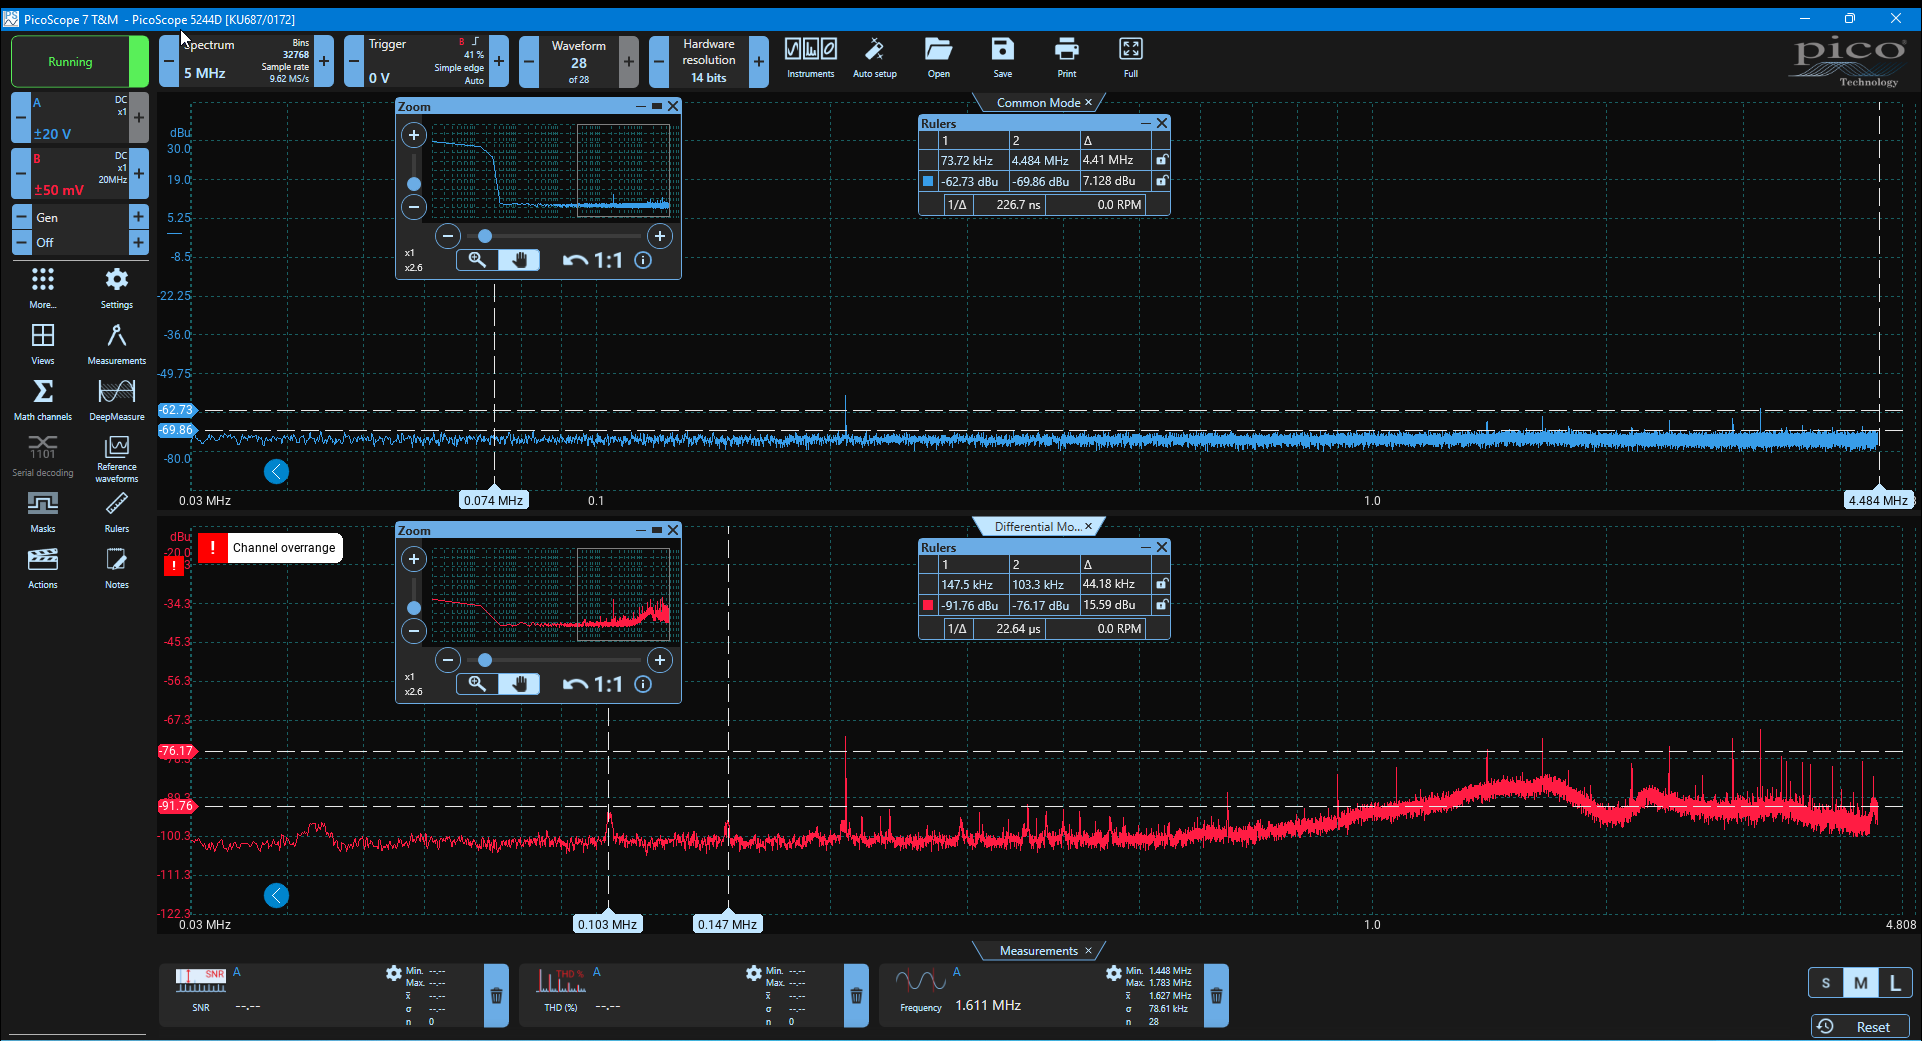The width and height of the screenshot is (1922, 1041).
Task: Adjust Common Mode vertical zoom slider
Action: point(414,184)
